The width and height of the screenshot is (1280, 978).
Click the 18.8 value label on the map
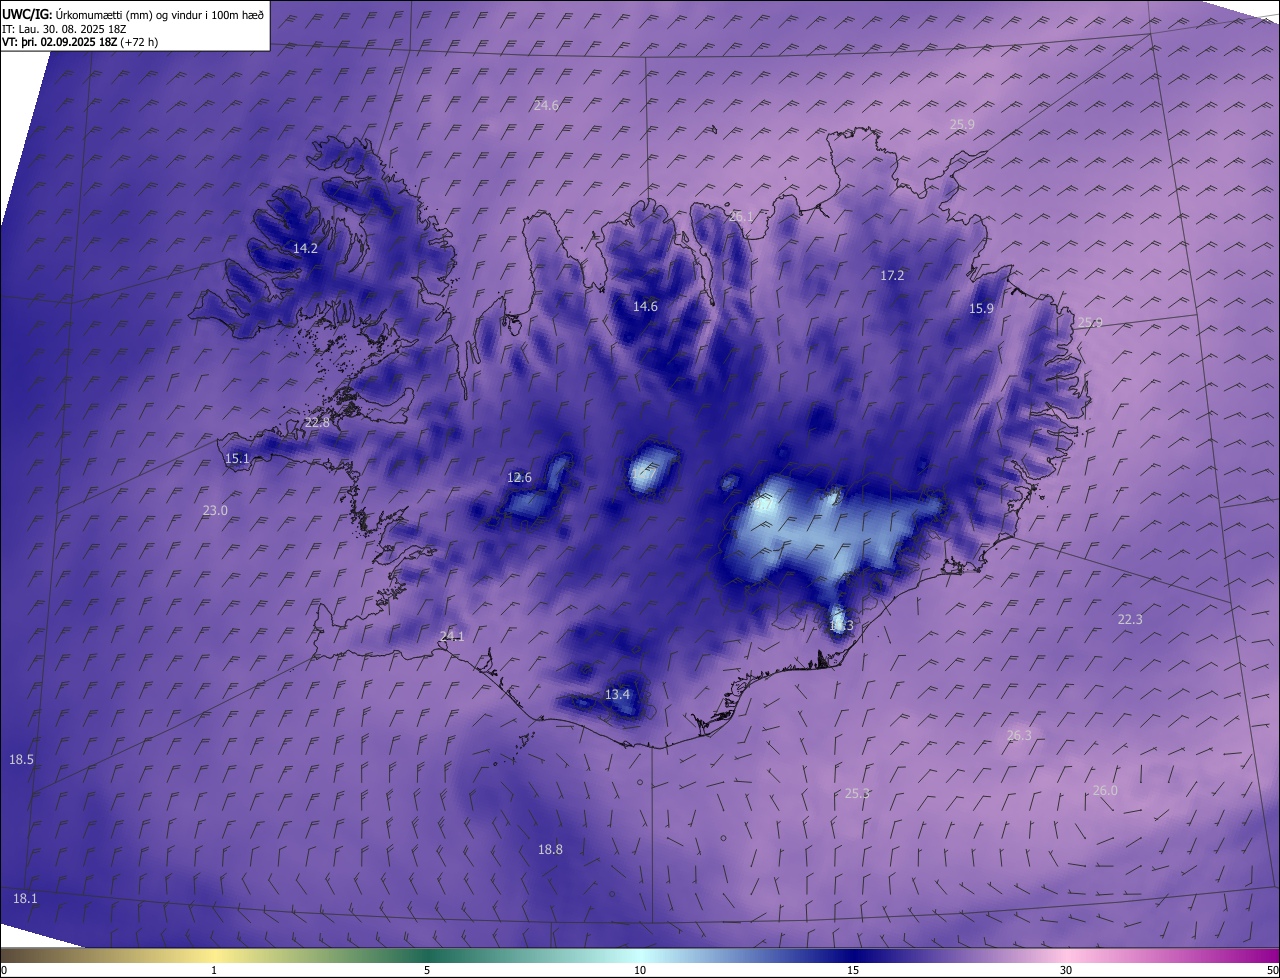pyautogui.click(x=550, y=849)
